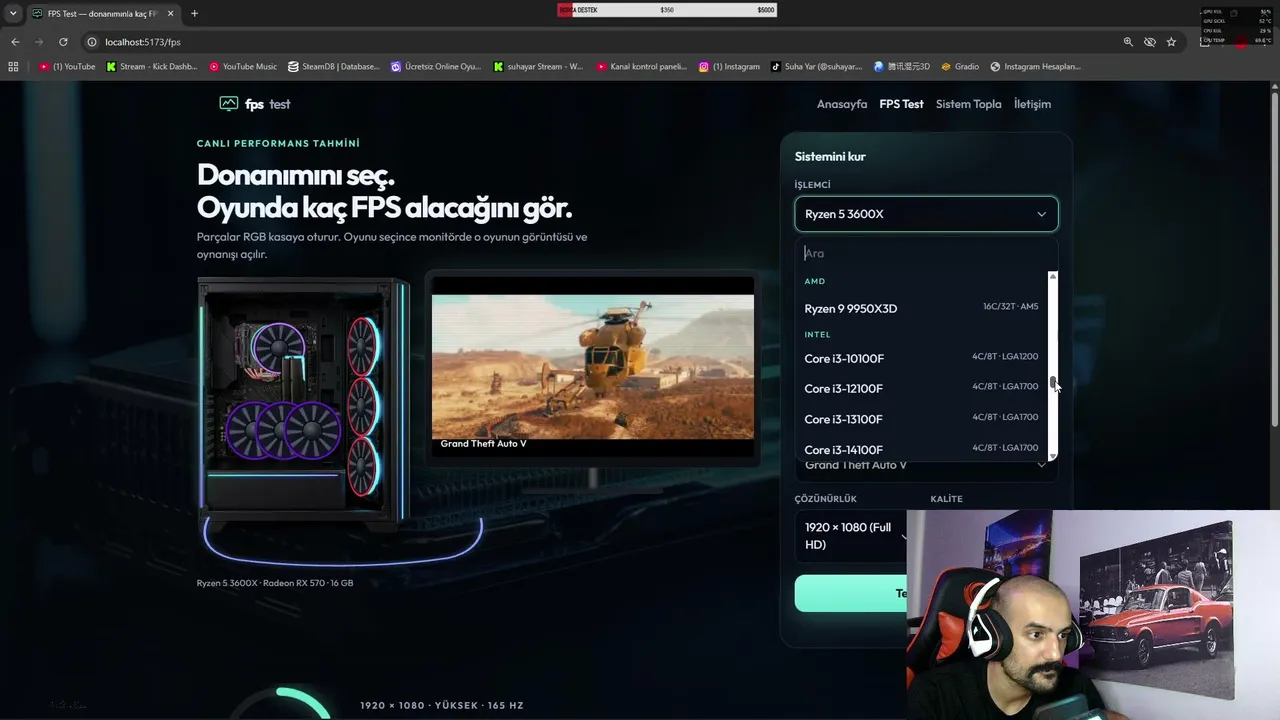Open the tab search dropdown arrow
The image size is (1280, 720).
tap(13, 13)
